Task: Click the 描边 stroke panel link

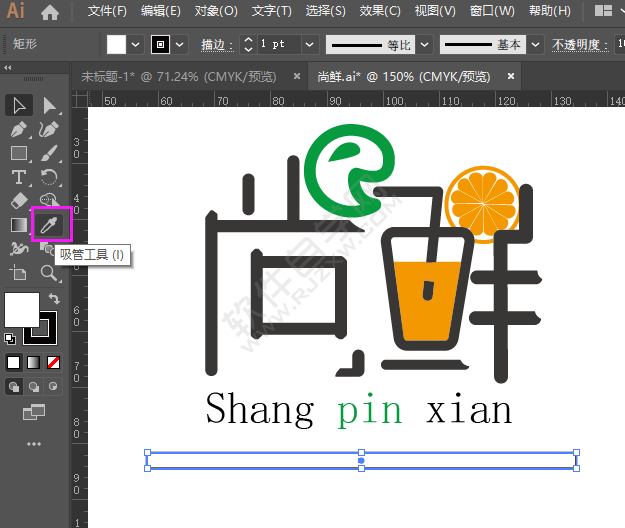Action: pyautogui.click(x=216, y=45)
